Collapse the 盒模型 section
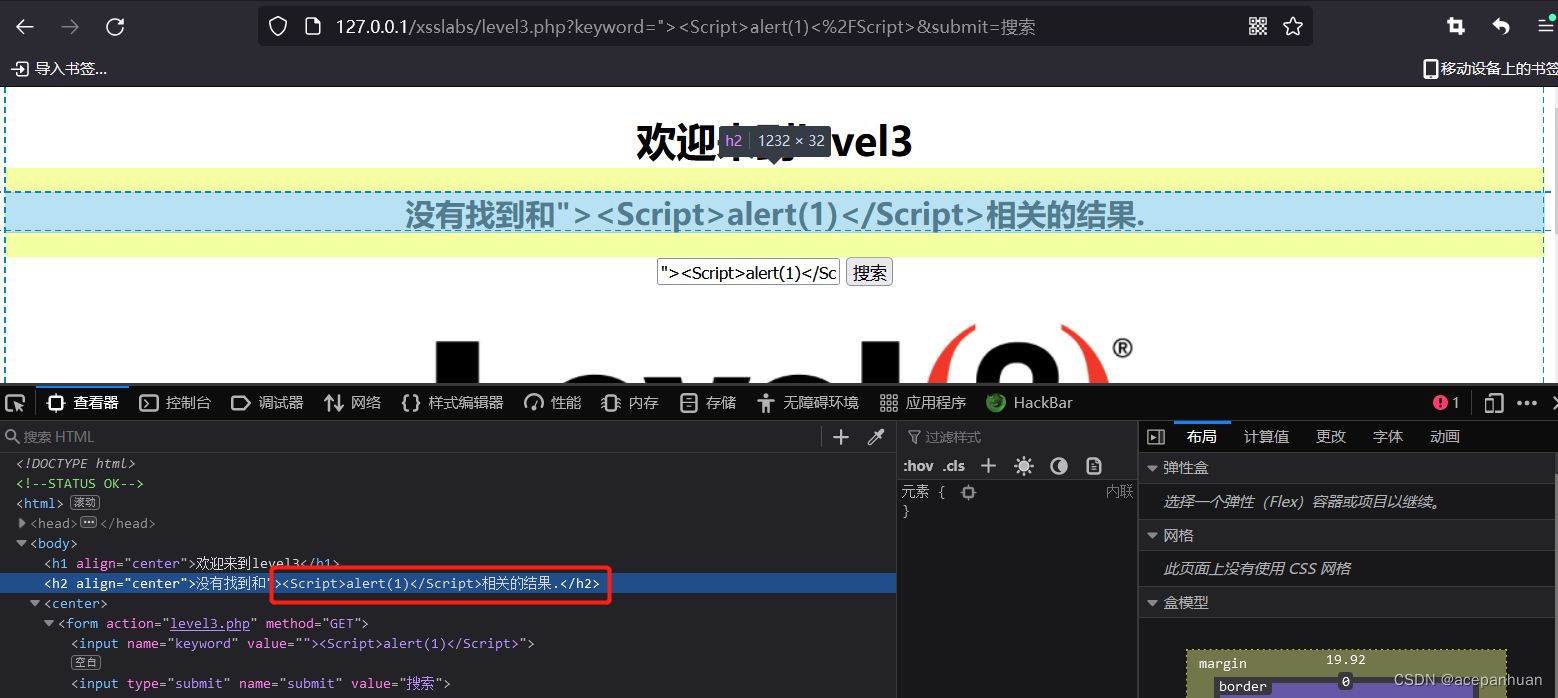This screenshot has height=698, width=1558. [x=1153, y=603]
